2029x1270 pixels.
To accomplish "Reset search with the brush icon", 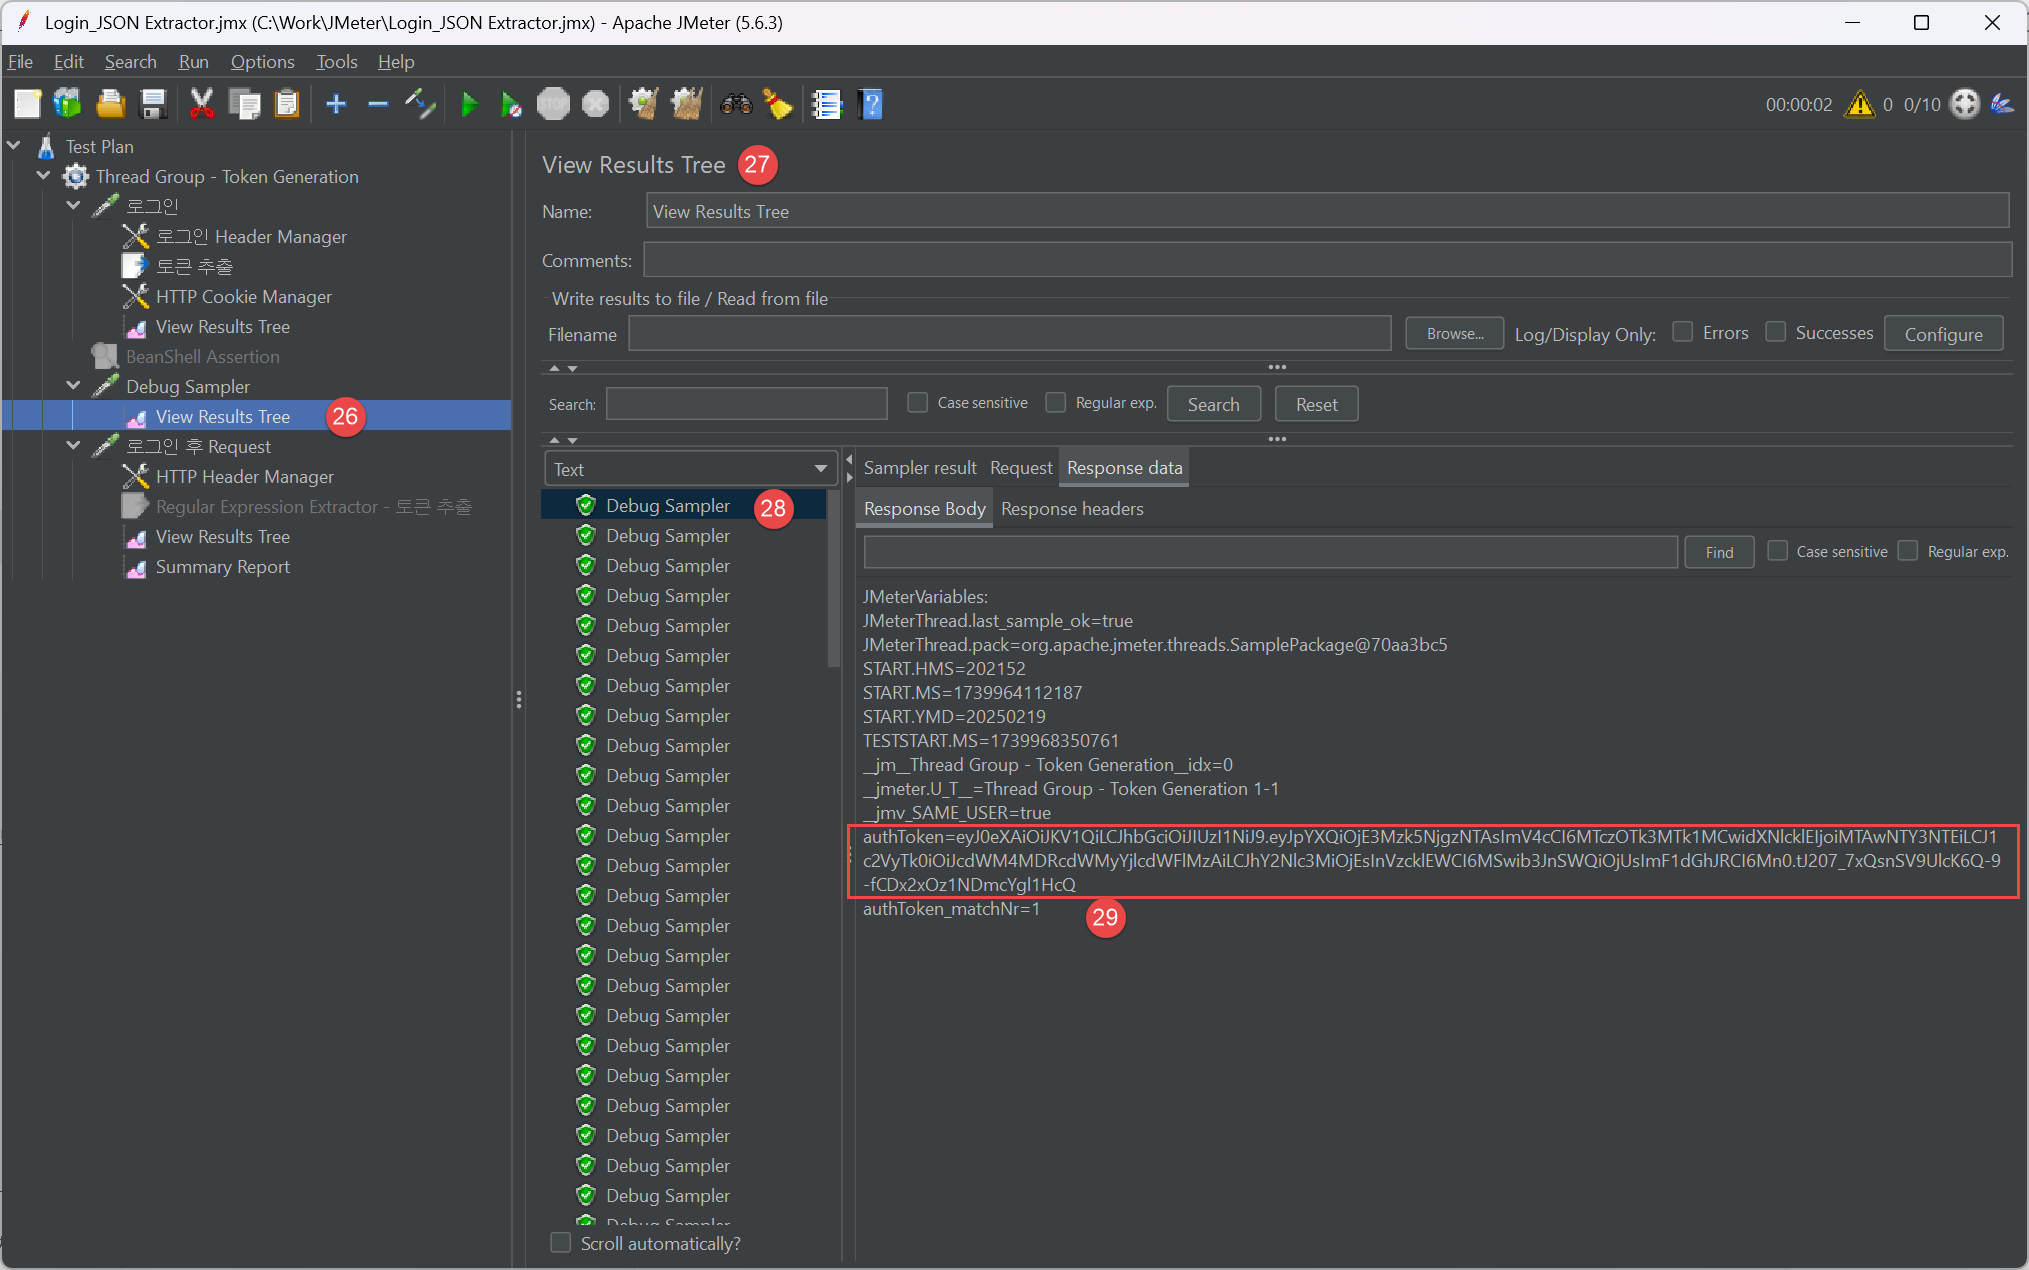I will pos(778,104).
